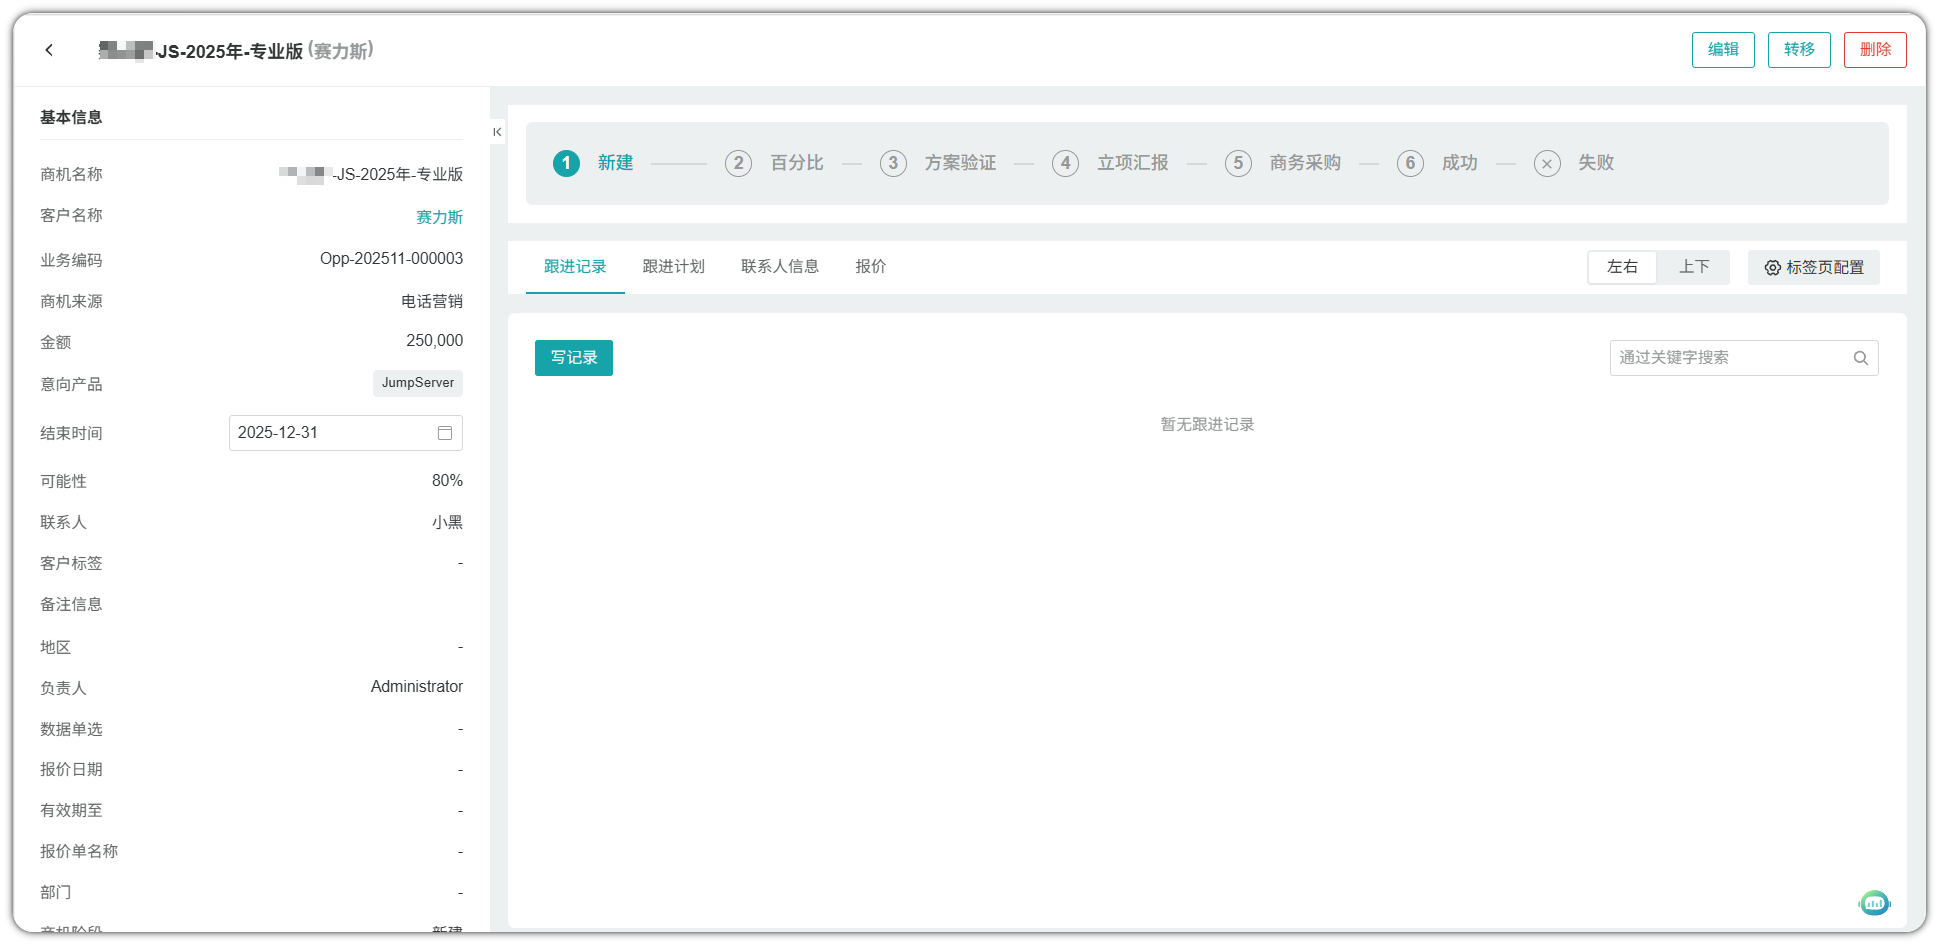Switch layout to 左右 mode

click(x=1622, y=267)
